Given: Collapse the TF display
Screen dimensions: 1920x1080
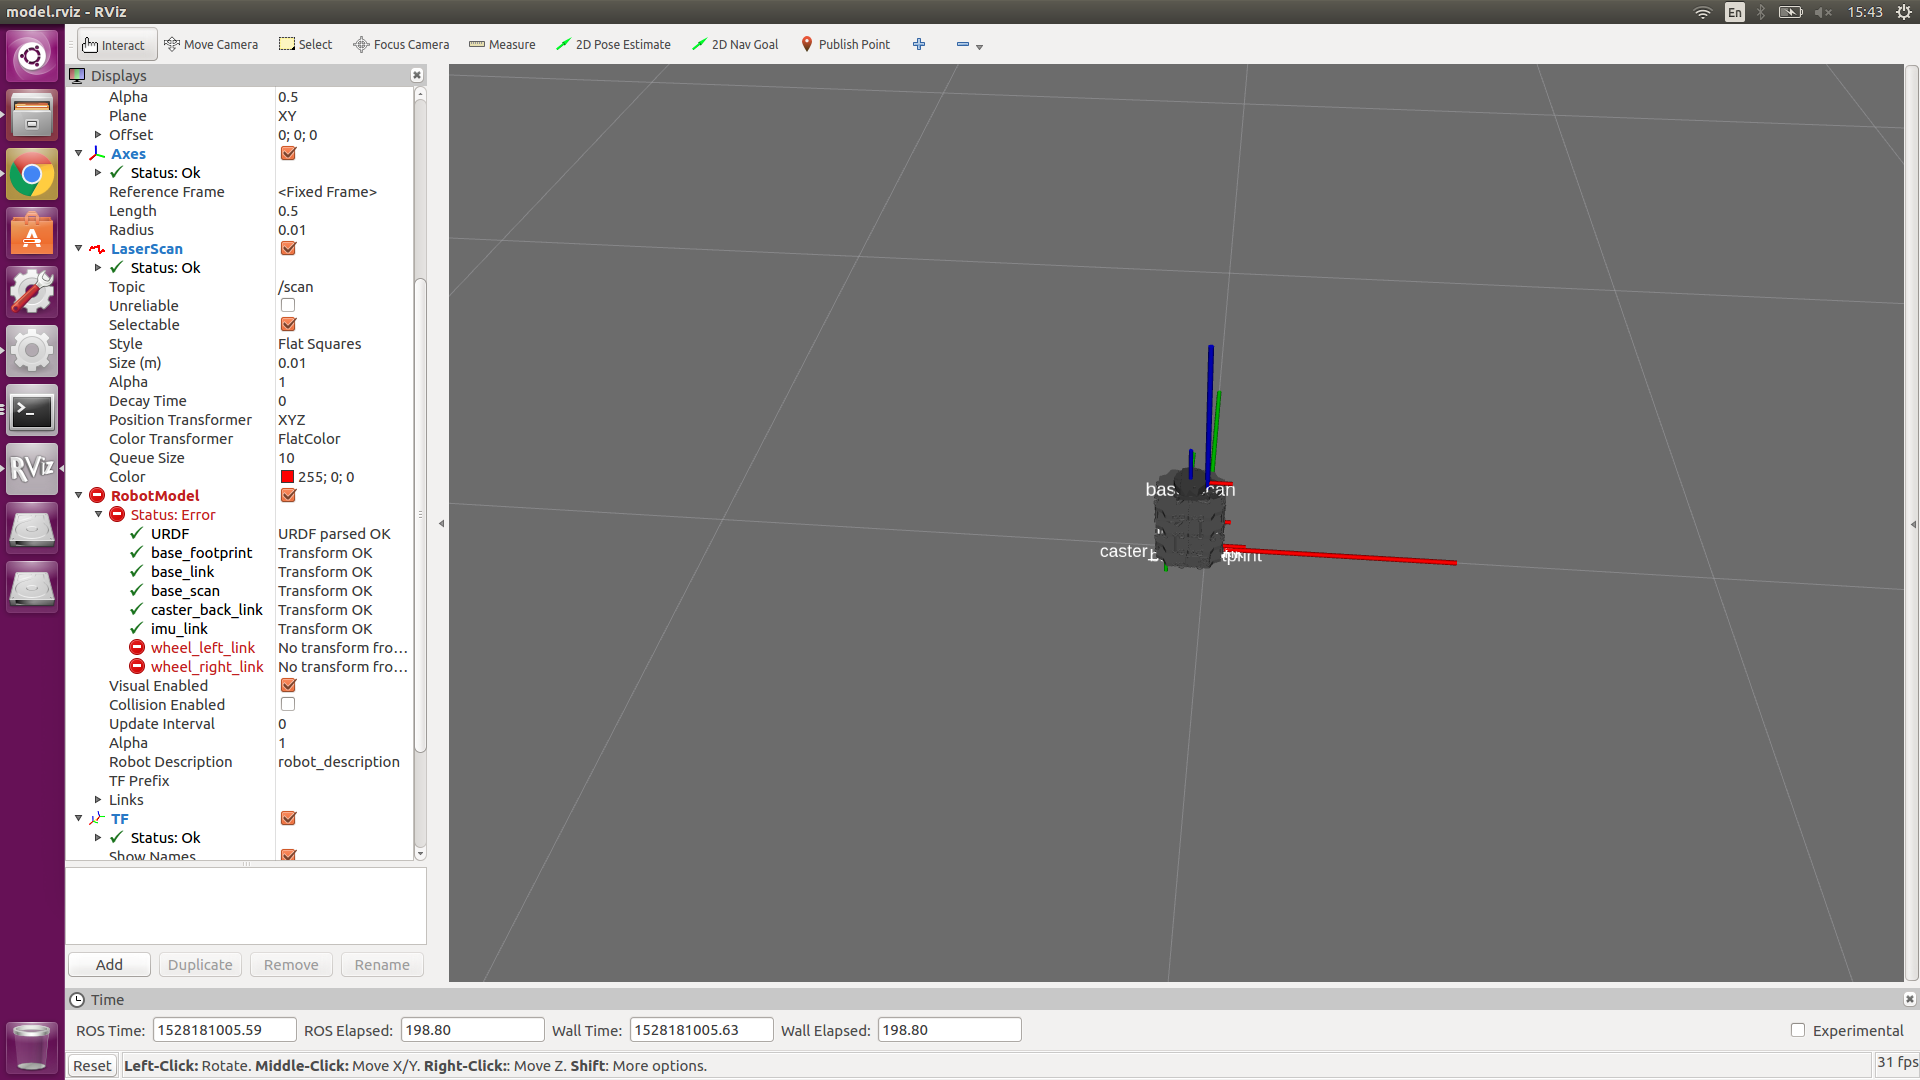Looking at the screenshot, I should click(x=79, y=819).
